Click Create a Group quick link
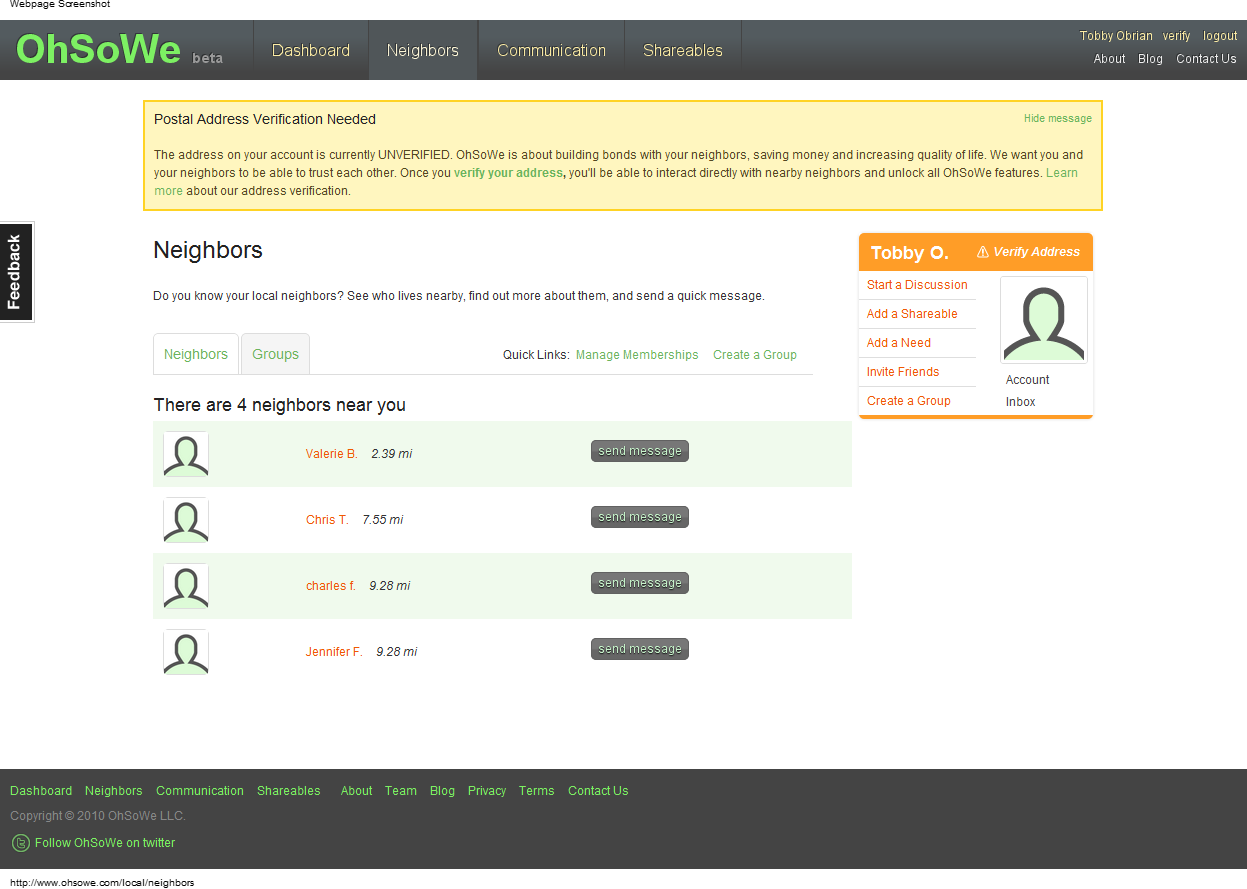Viewport: 1247px width, 889px height. coord(755,355)
